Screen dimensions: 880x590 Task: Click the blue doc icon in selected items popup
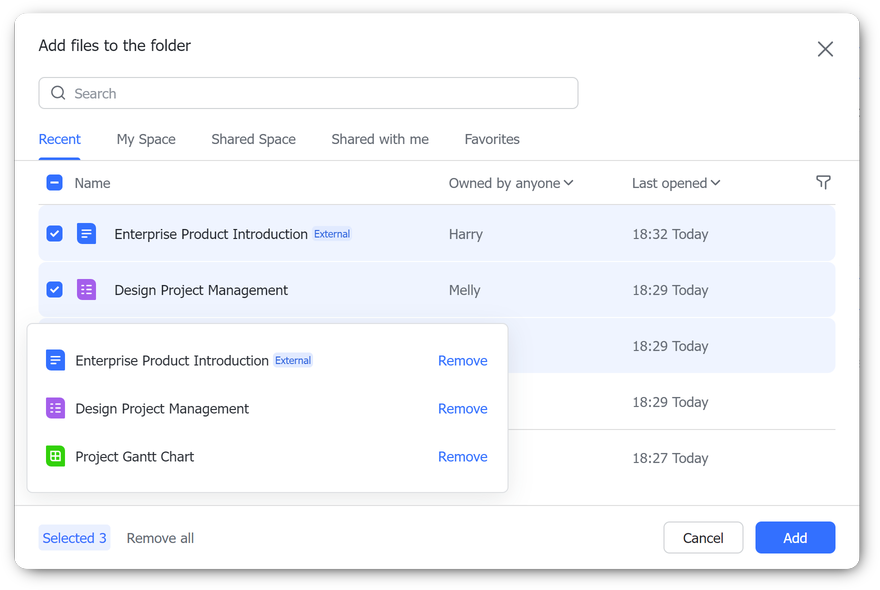click(x=56, y=361)
